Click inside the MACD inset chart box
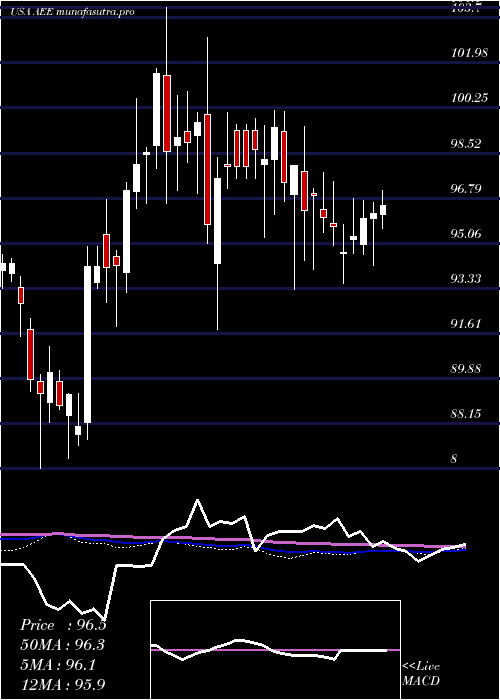500x700 pixels. click(x=275, y=650)
